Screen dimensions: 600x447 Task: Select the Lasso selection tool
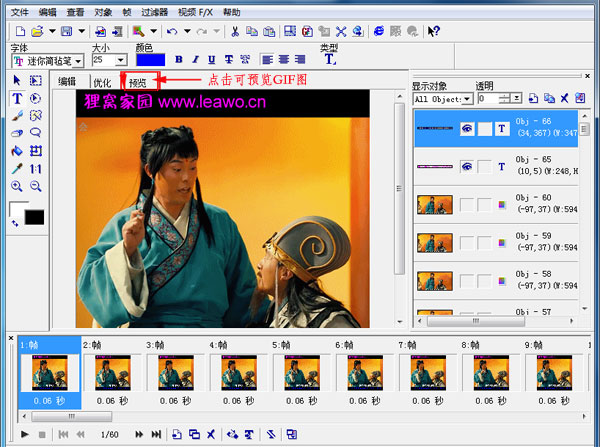(36, 133)
